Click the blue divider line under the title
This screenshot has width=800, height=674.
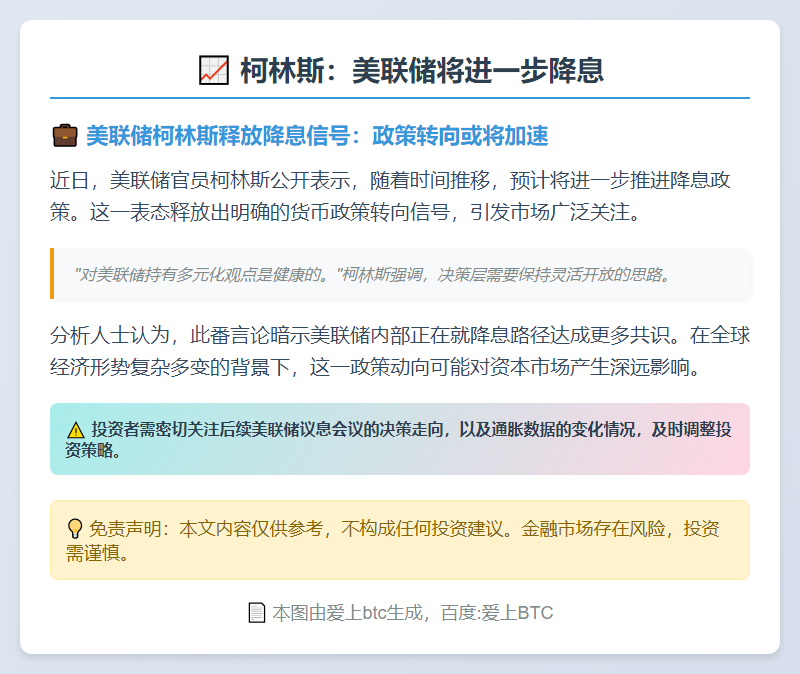400,97
